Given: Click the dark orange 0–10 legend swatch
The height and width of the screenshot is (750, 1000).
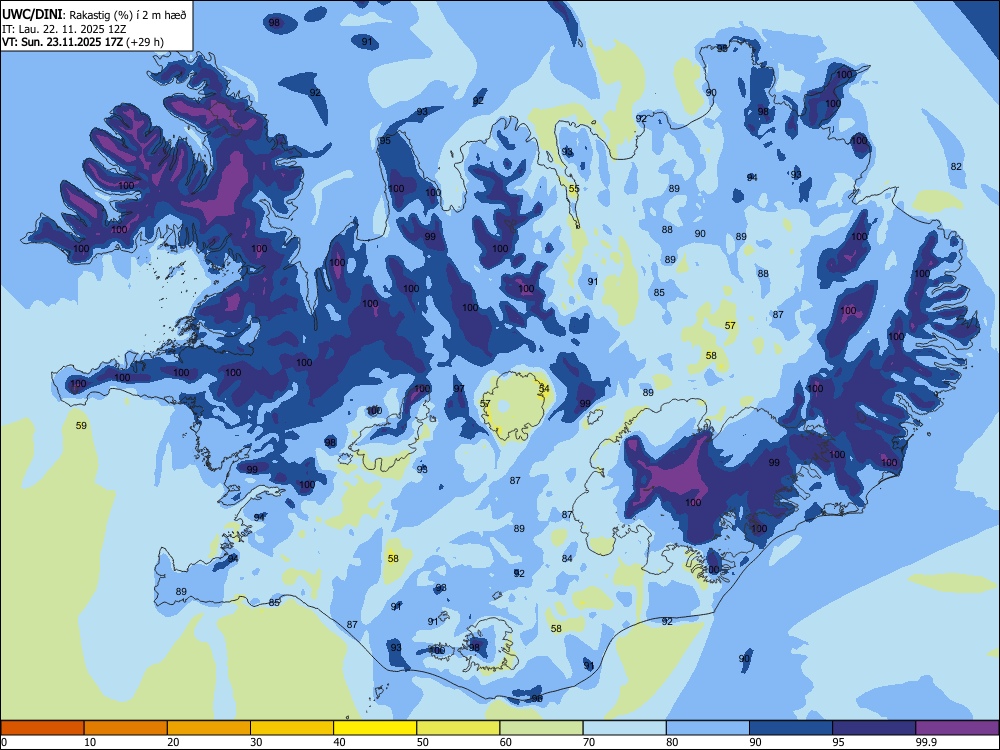Looking at the screenshot, I should 42,728.
